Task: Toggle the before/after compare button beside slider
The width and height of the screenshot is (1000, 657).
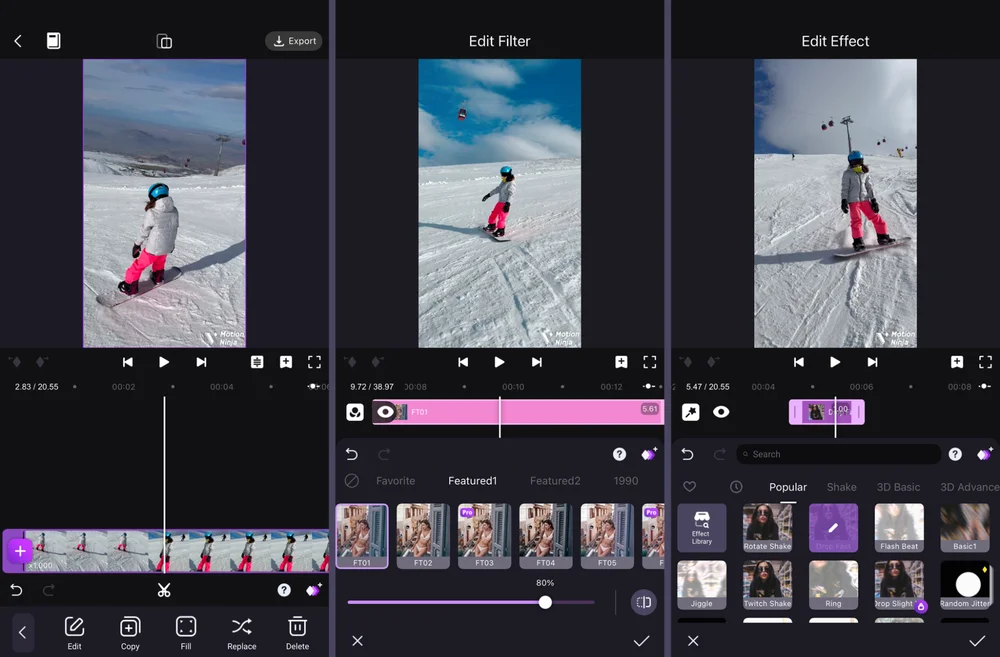Action: click(x=643, y=602)
